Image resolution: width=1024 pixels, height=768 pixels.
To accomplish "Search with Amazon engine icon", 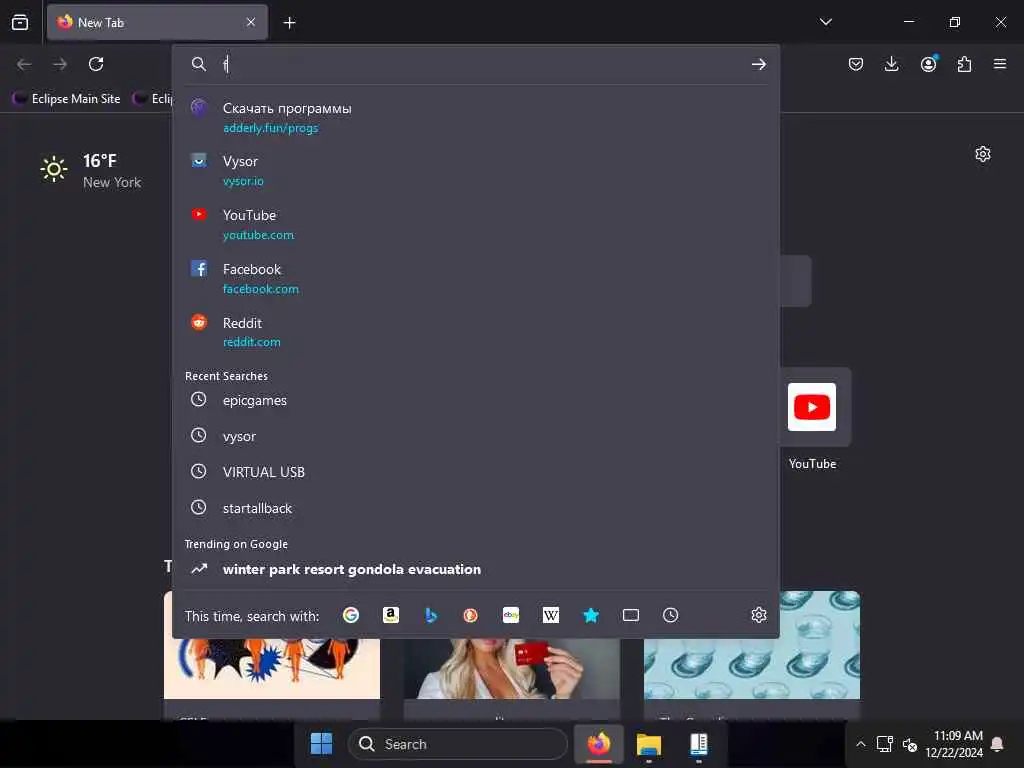I will coord(391,615).
